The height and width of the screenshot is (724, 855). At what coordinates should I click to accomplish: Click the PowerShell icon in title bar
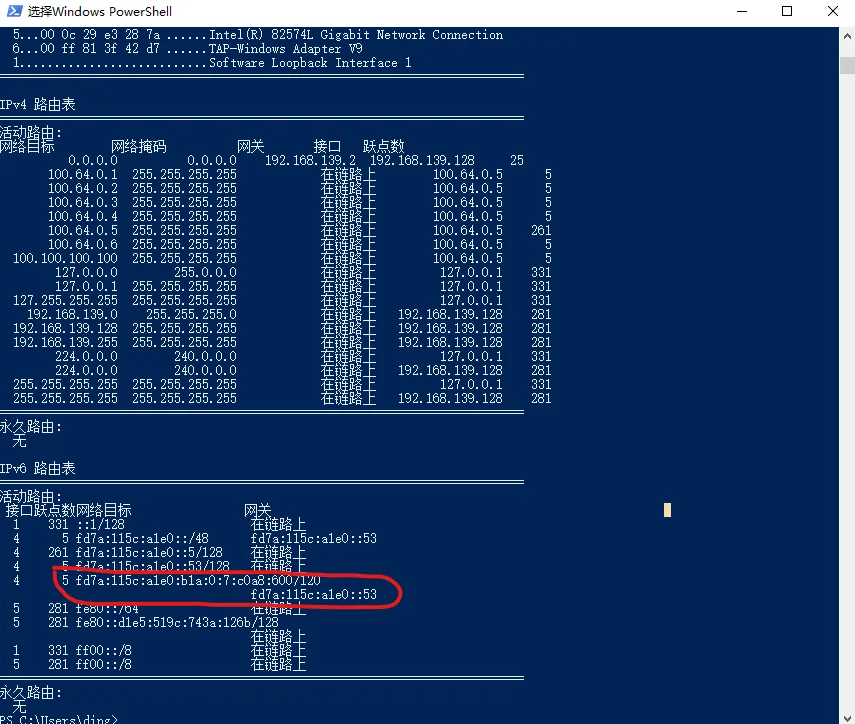(x=13, y=12)
